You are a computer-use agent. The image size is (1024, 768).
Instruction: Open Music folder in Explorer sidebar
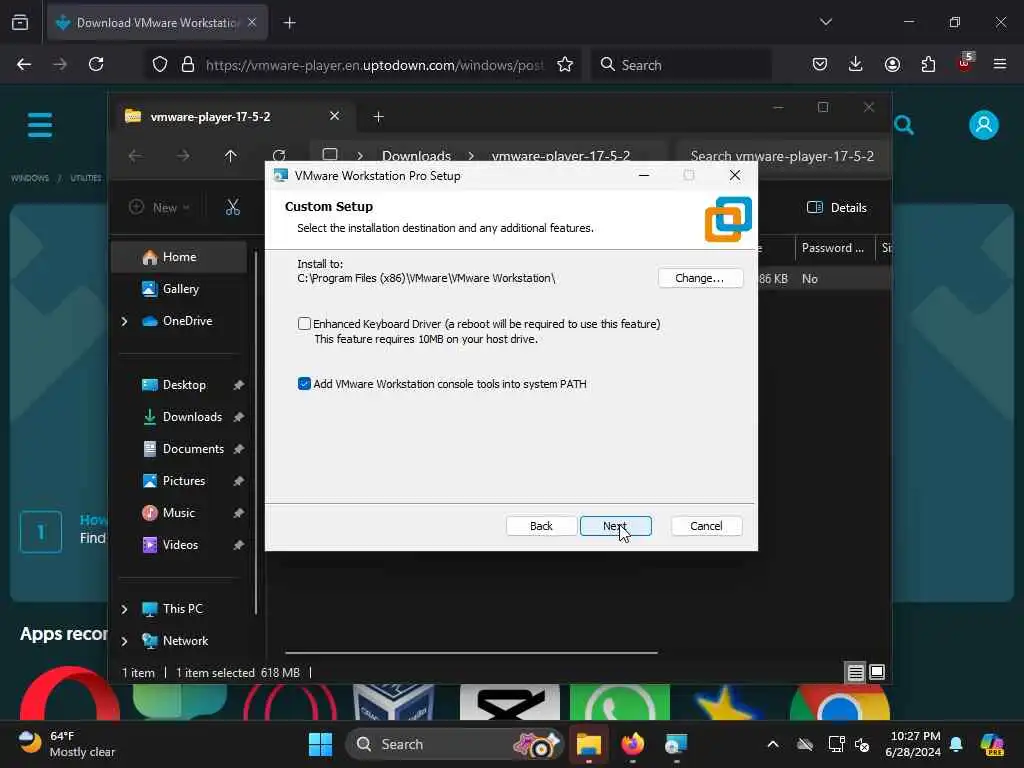pos(179,513)
